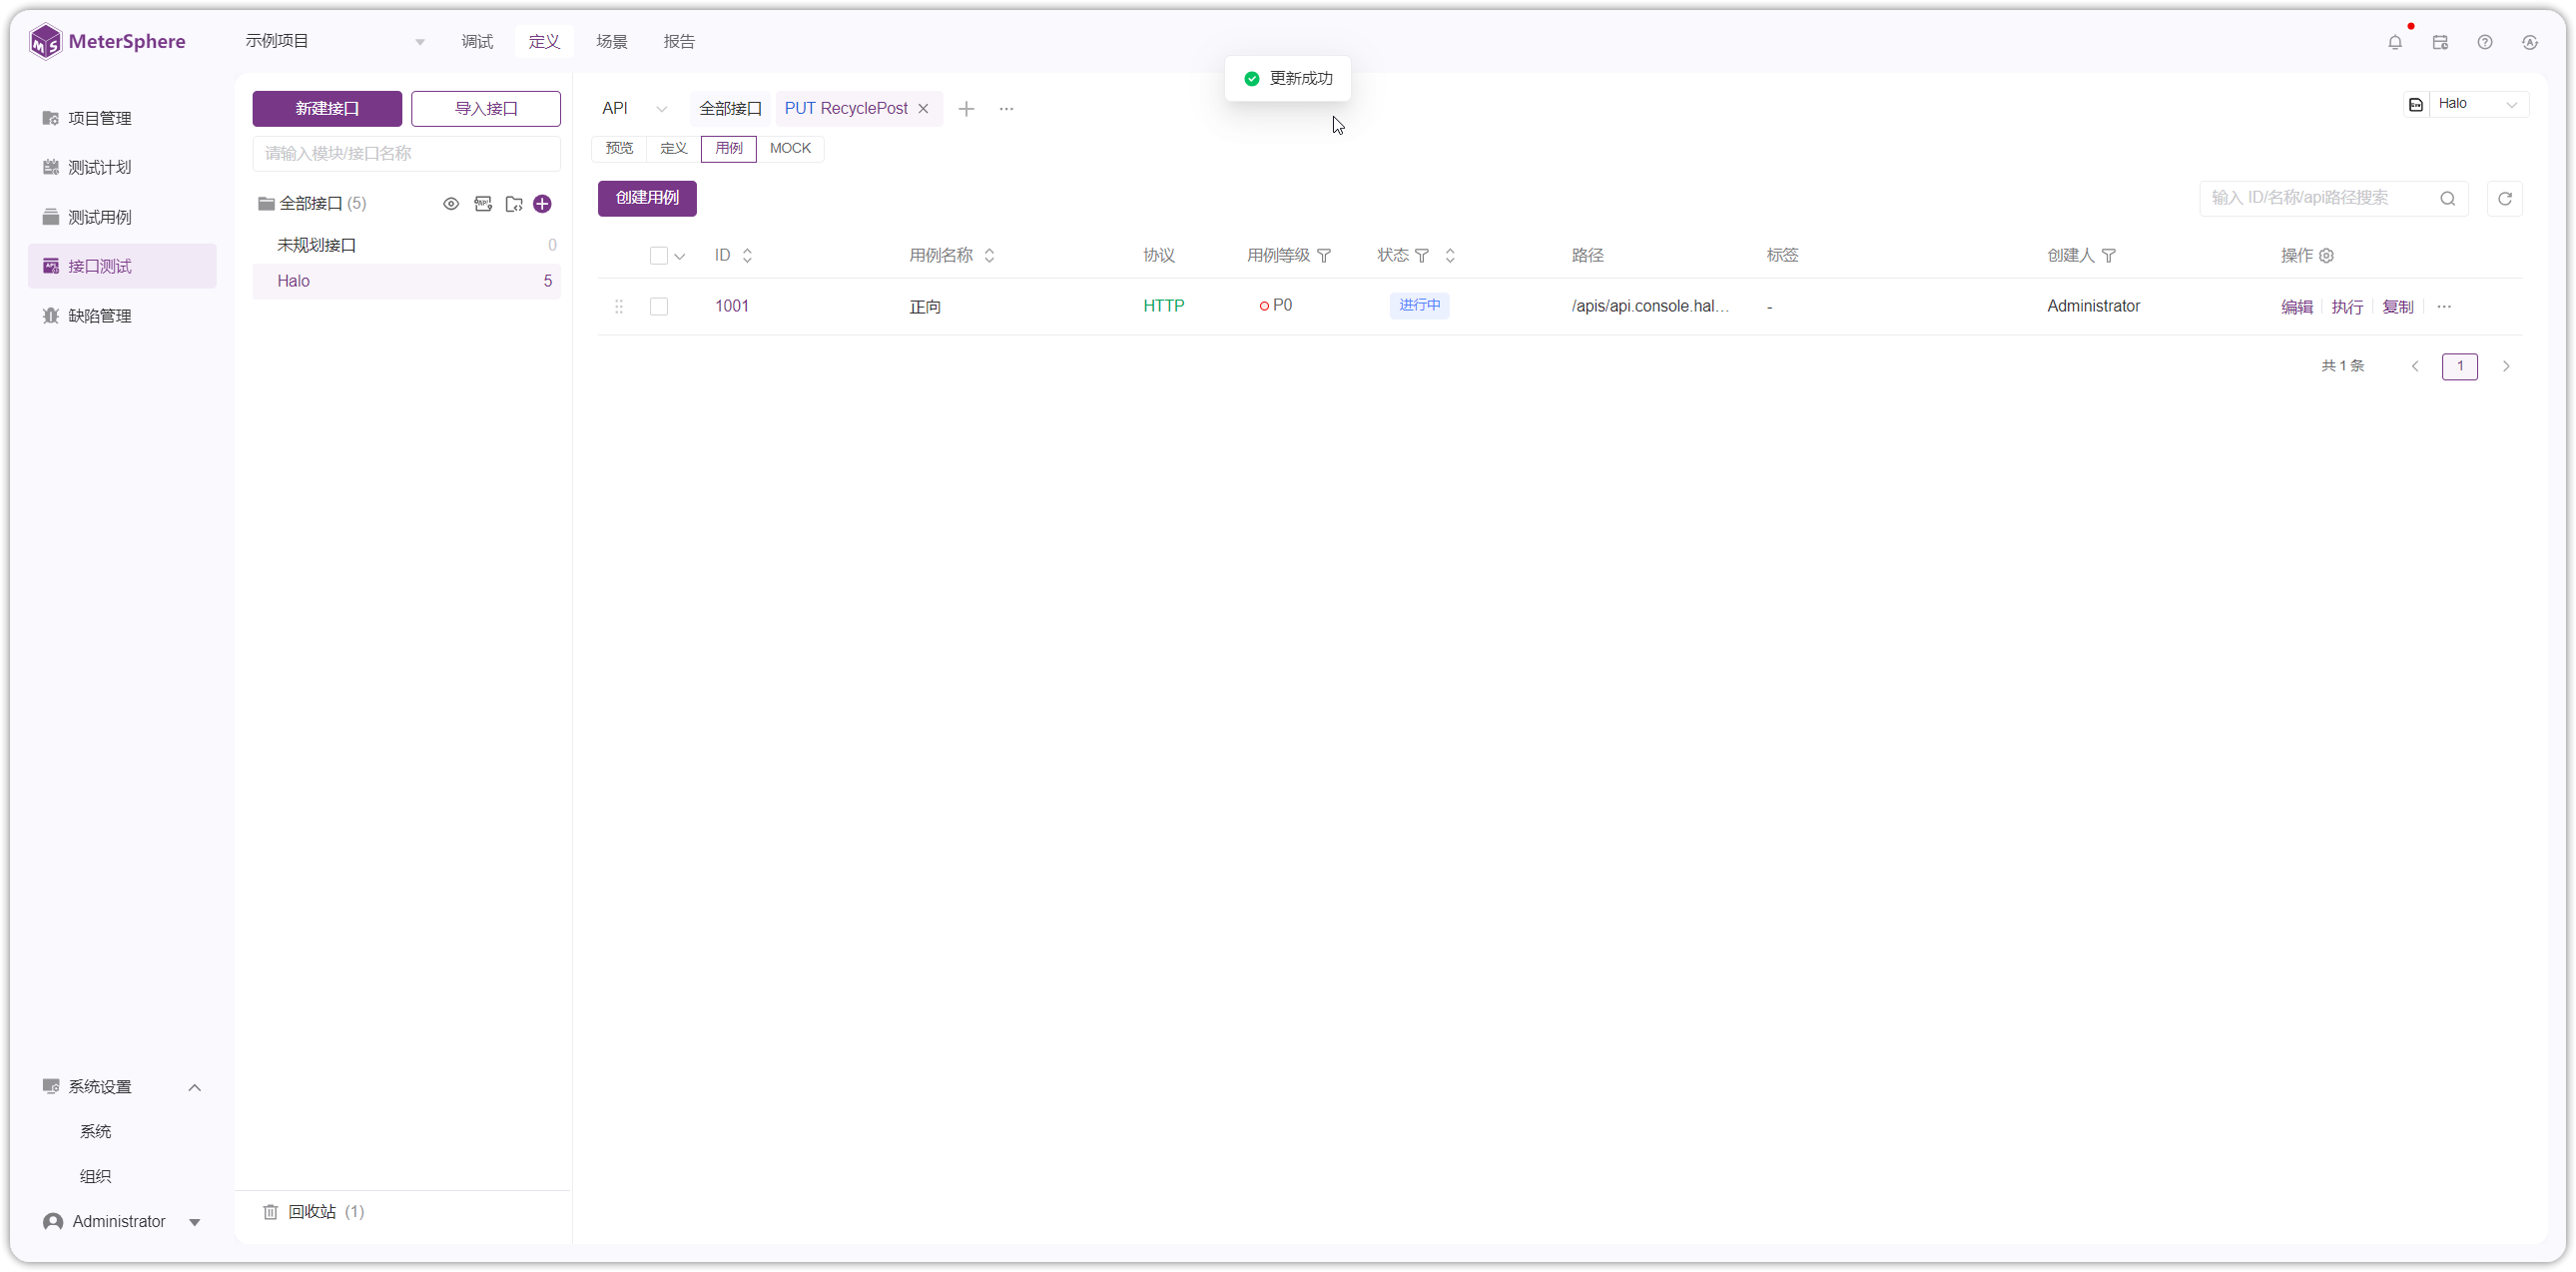Image resolution: width=2576 pixels, height=1272 pixels.
Task: Open the task center icon in header
Action: click(2440, 42)
